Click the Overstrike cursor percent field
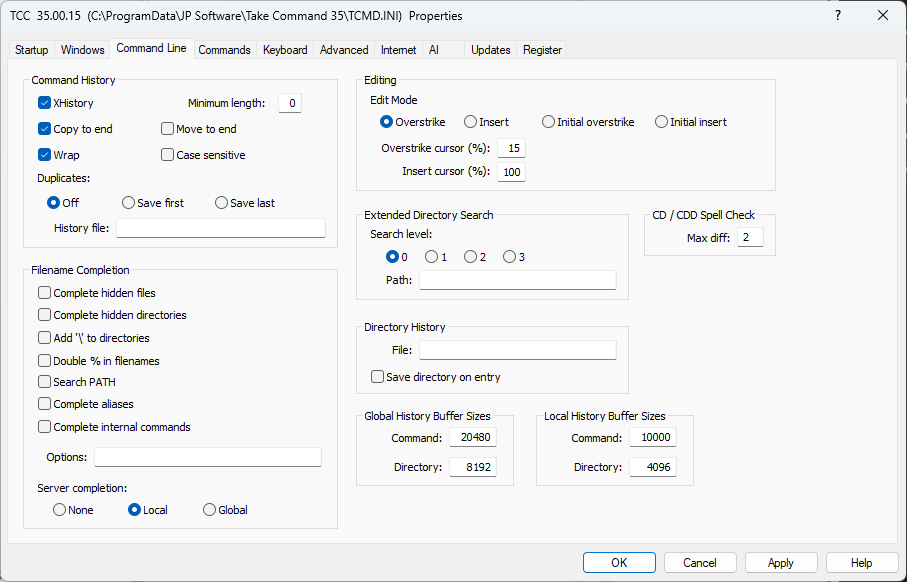Viewport: 907px width, 582px height. [511, 148]
